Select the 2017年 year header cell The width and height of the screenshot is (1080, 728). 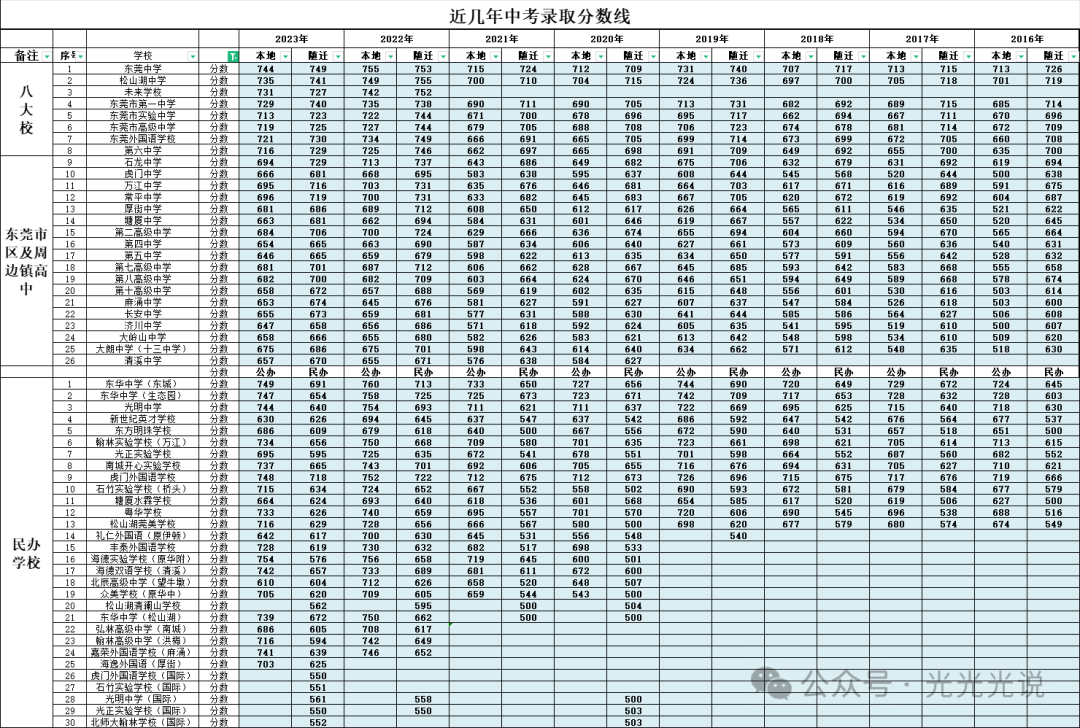click(x=922, y=39)
